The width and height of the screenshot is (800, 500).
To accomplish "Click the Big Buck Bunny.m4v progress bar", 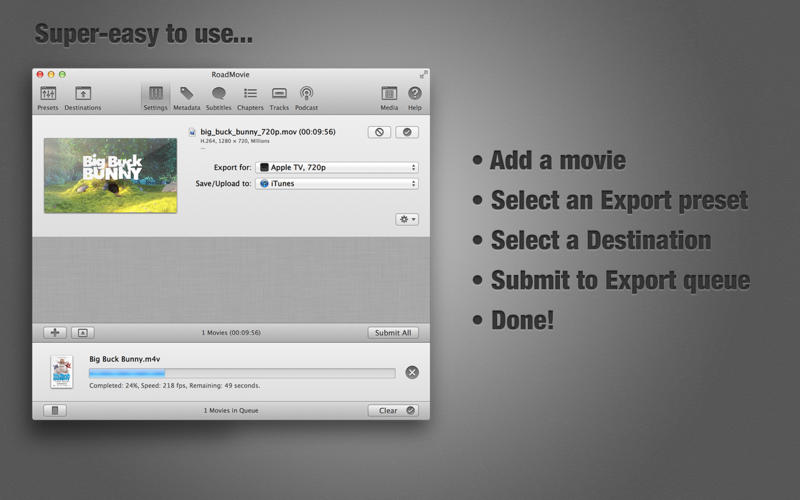I will 242,373.
